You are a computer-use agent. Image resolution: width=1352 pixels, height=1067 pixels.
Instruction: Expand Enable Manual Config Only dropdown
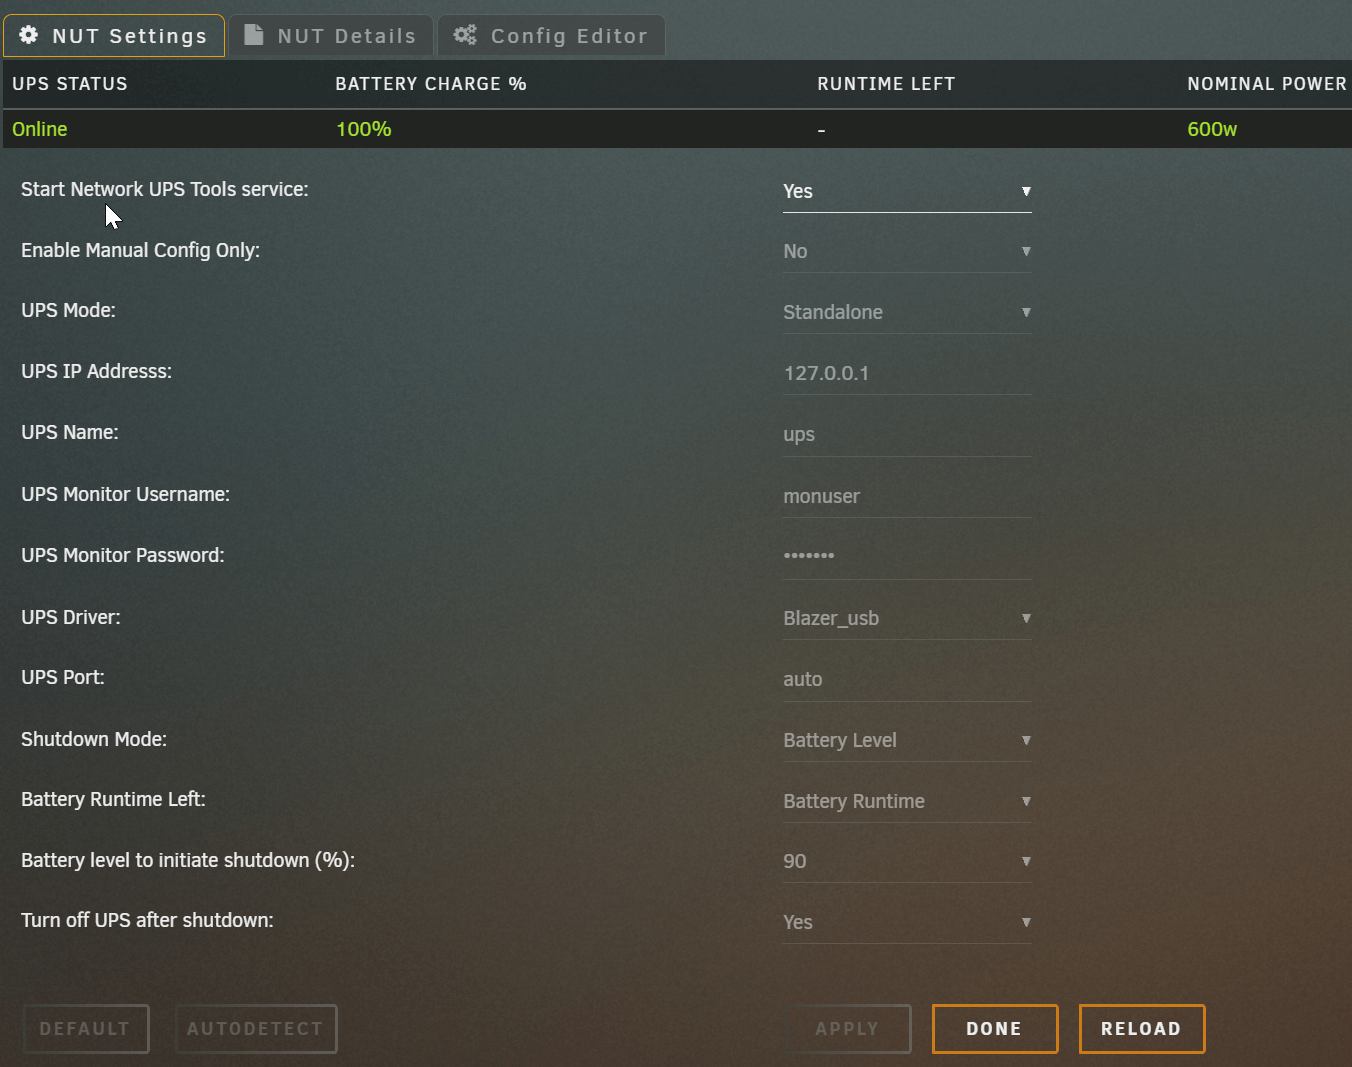[x=907, y=252]
